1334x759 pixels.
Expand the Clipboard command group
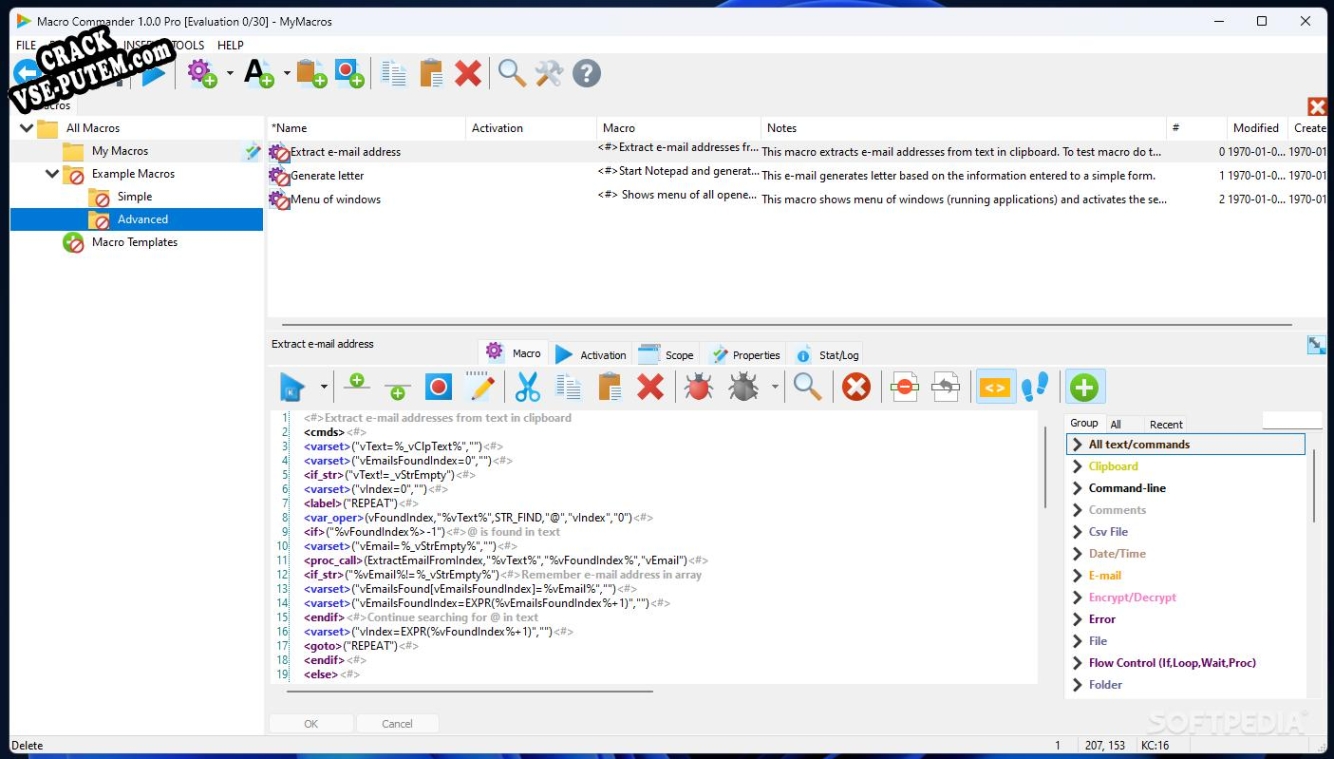[1077, 466]
